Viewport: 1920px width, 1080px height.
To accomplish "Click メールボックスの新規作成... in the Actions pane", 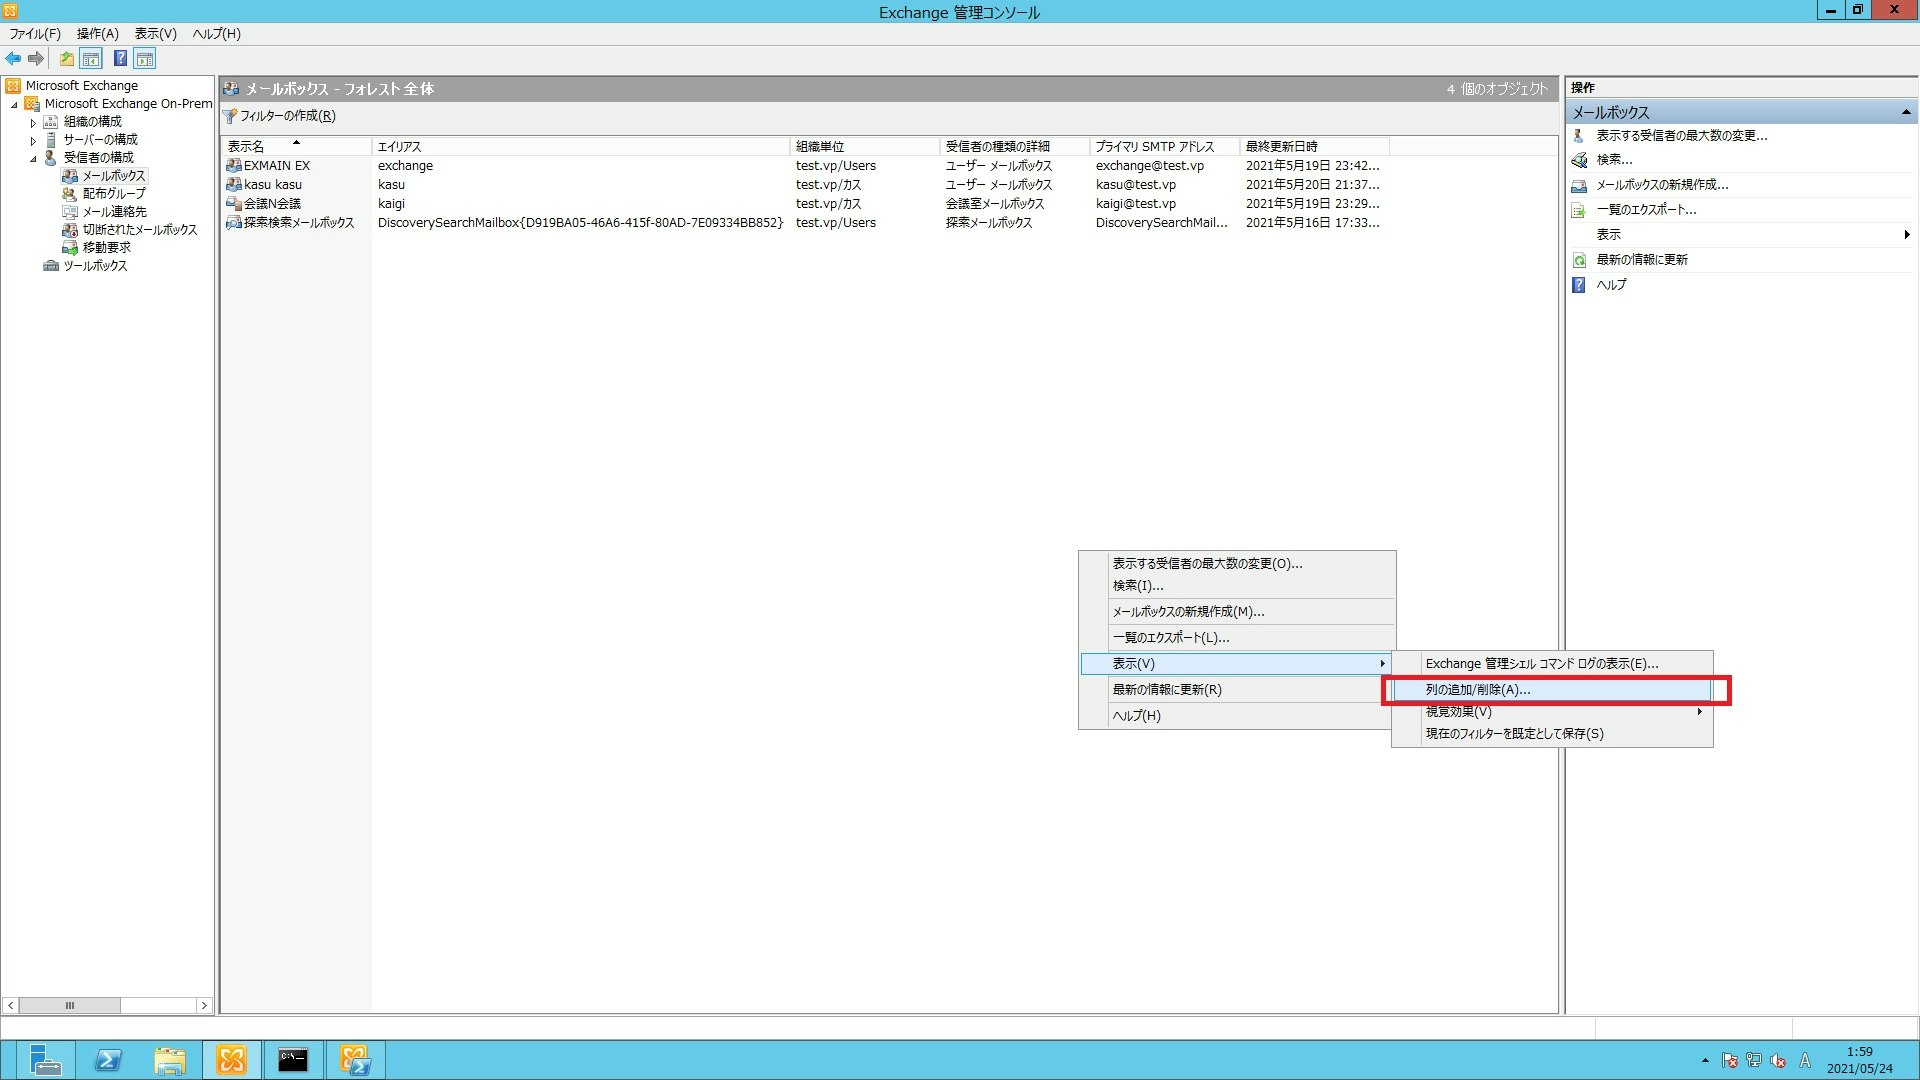I will tap(1661, 185).
